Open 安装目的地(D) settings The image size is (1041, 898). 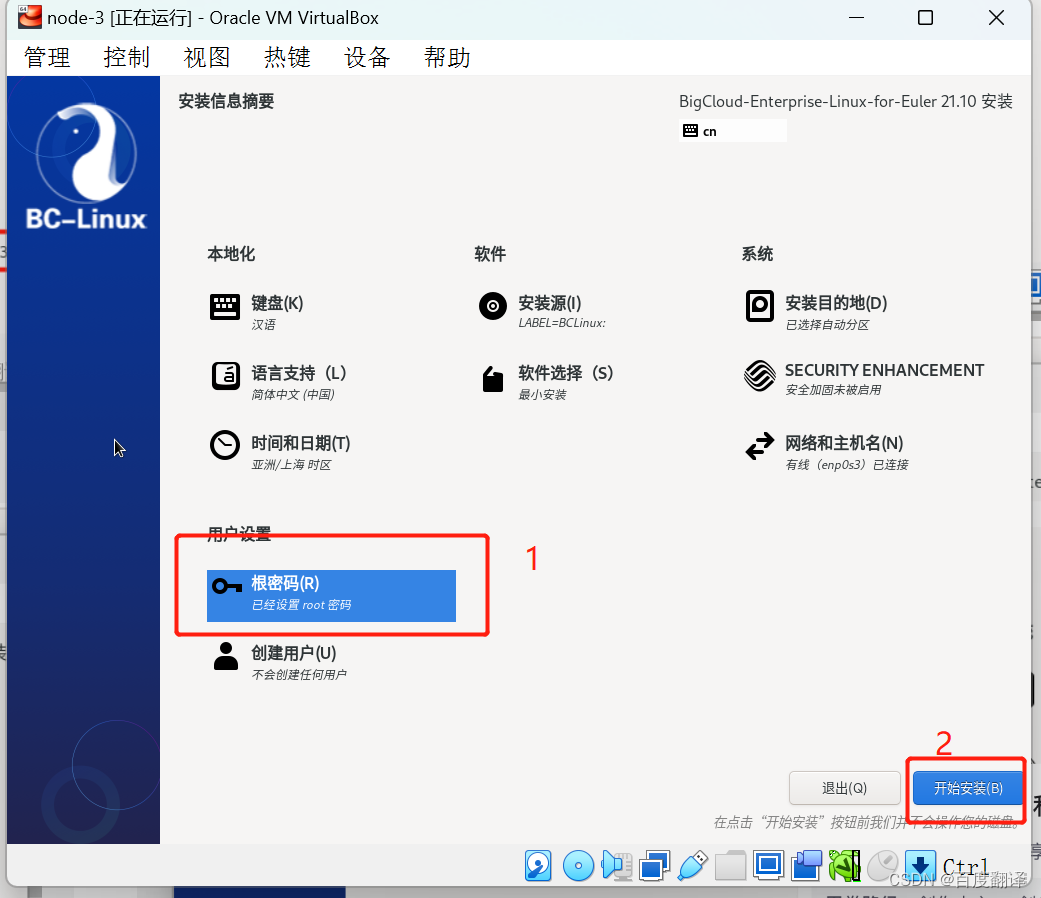[837, 303]
